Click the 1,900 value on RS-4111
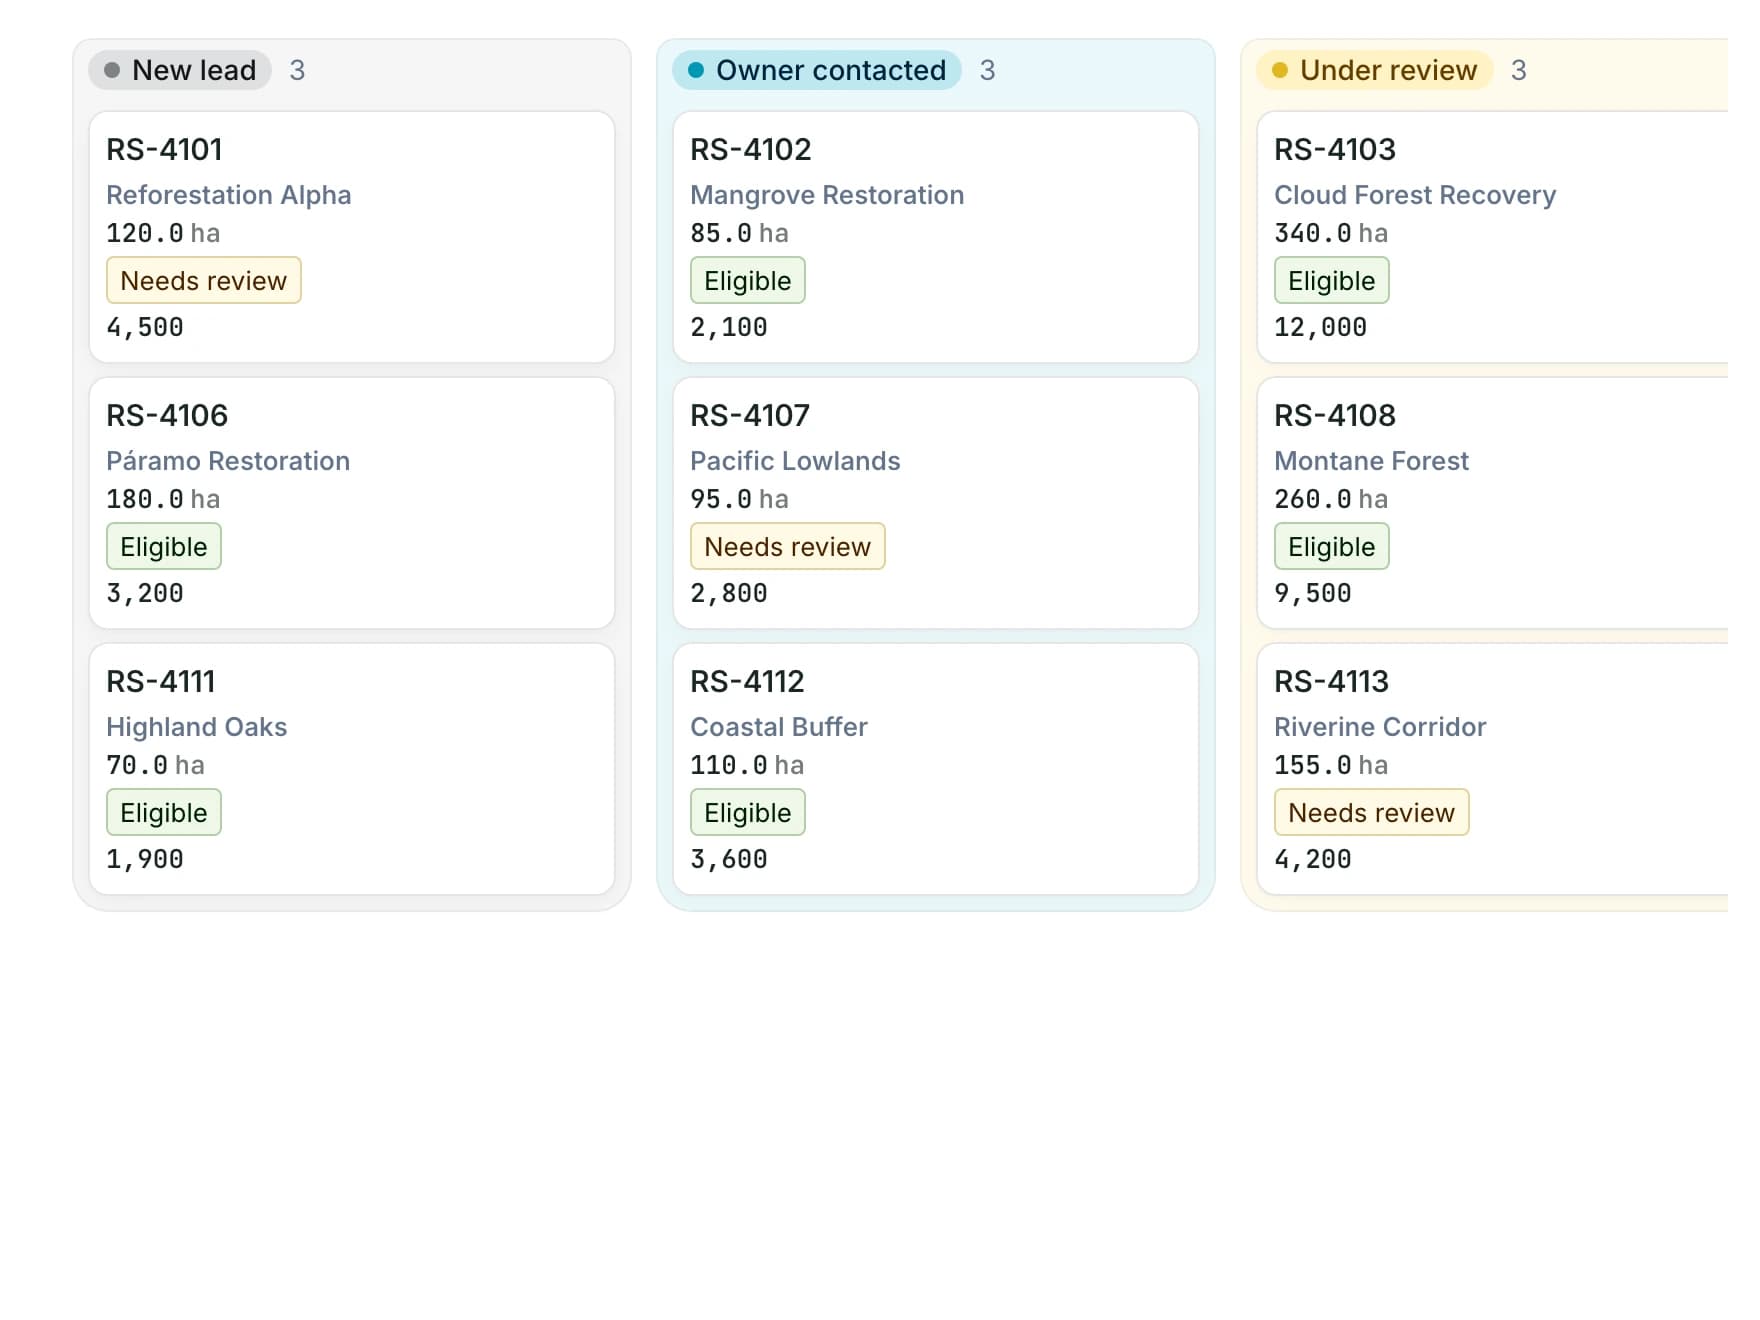 pos(145,859)
